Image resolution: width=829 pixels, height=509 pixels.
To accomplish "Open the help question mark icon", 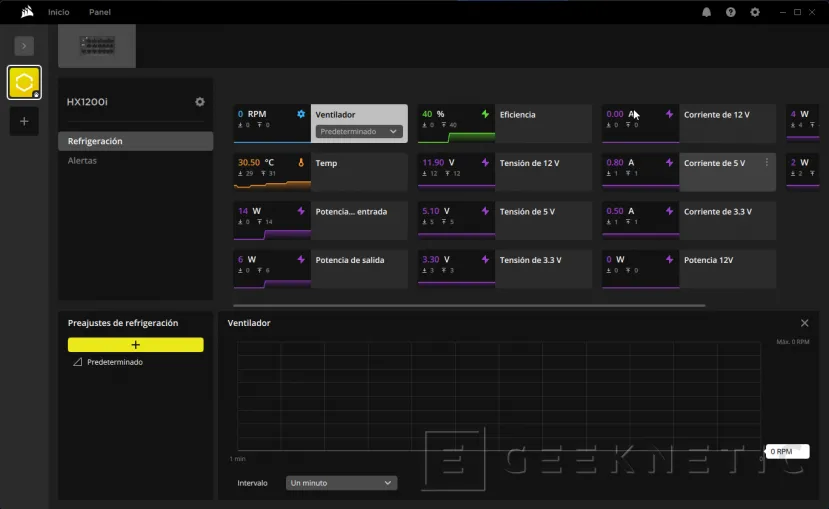I will tap(731, 12).
